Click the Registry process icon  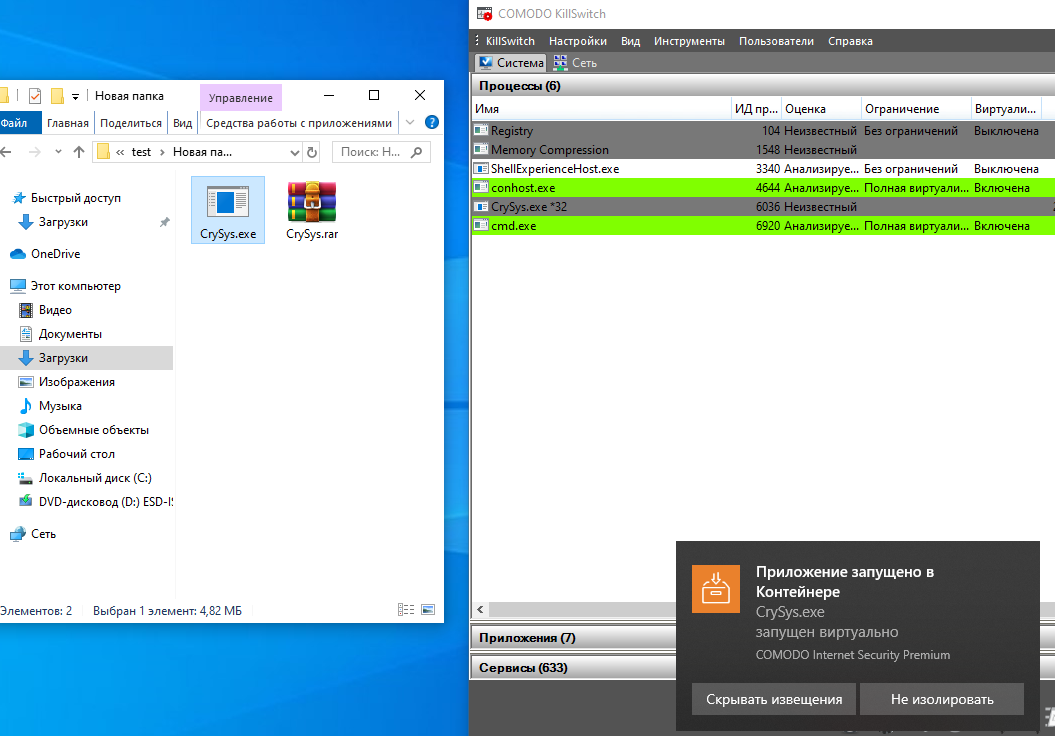coord(481,131)
